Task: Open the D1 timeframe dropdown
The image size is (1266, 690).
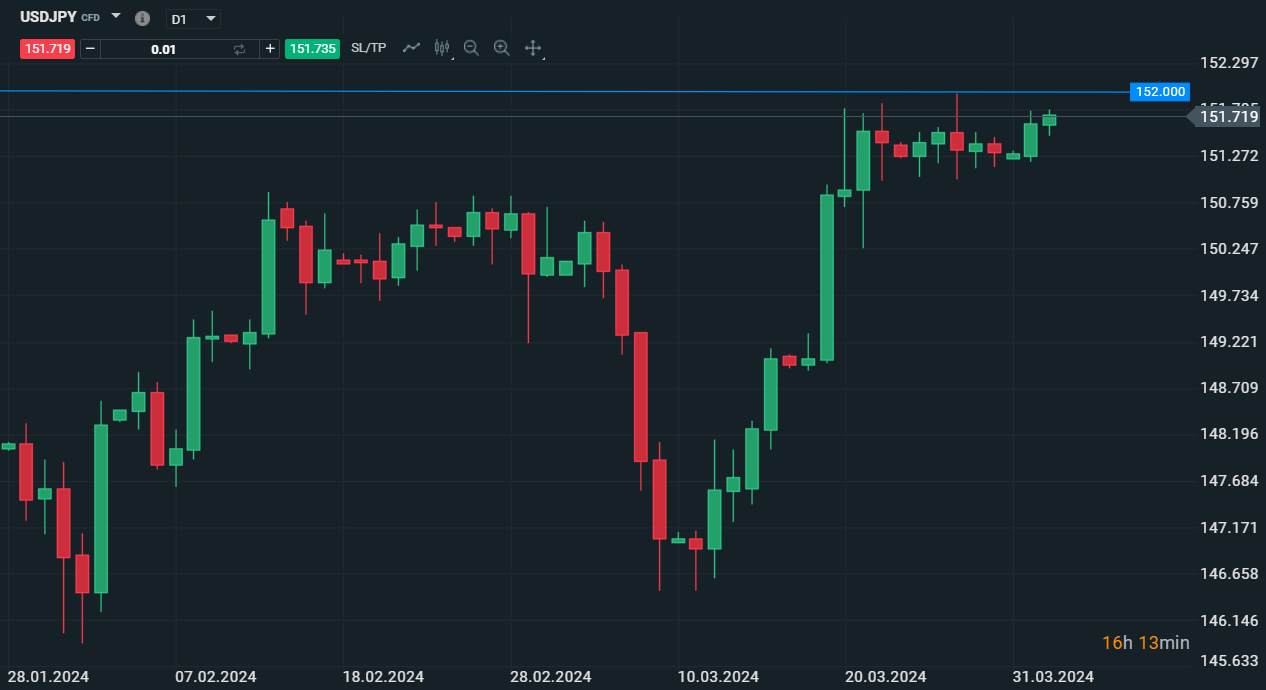Action: tap(193, 19)
